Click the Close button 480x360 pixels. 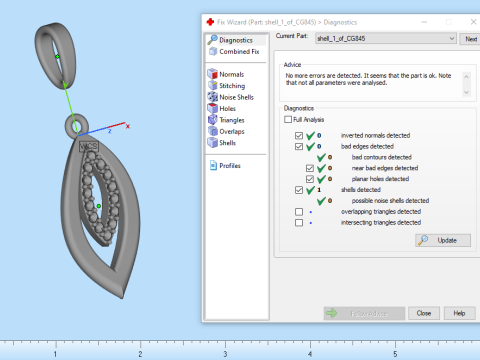[424, 313]
